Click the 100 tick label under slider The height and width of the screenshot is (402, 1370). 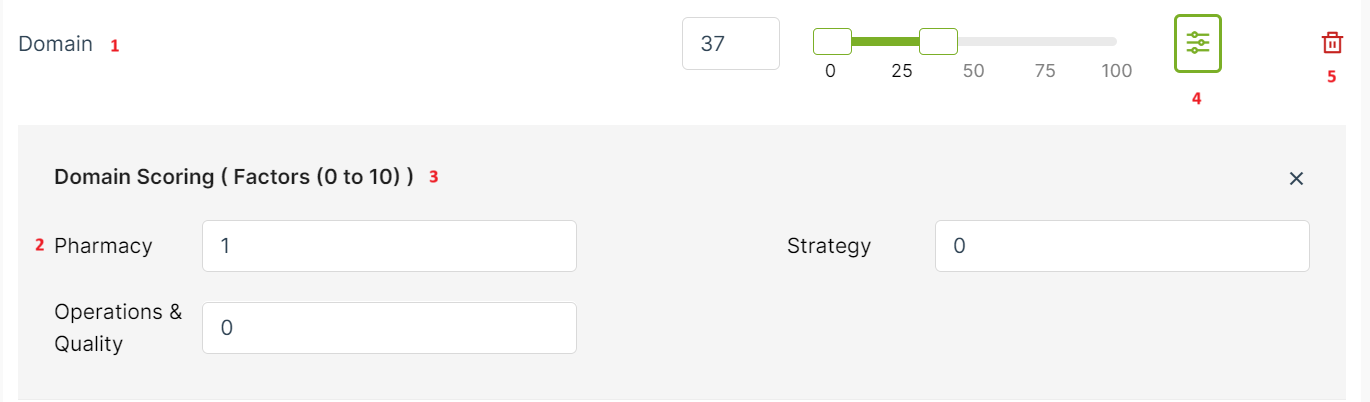tap(1117, 71)
